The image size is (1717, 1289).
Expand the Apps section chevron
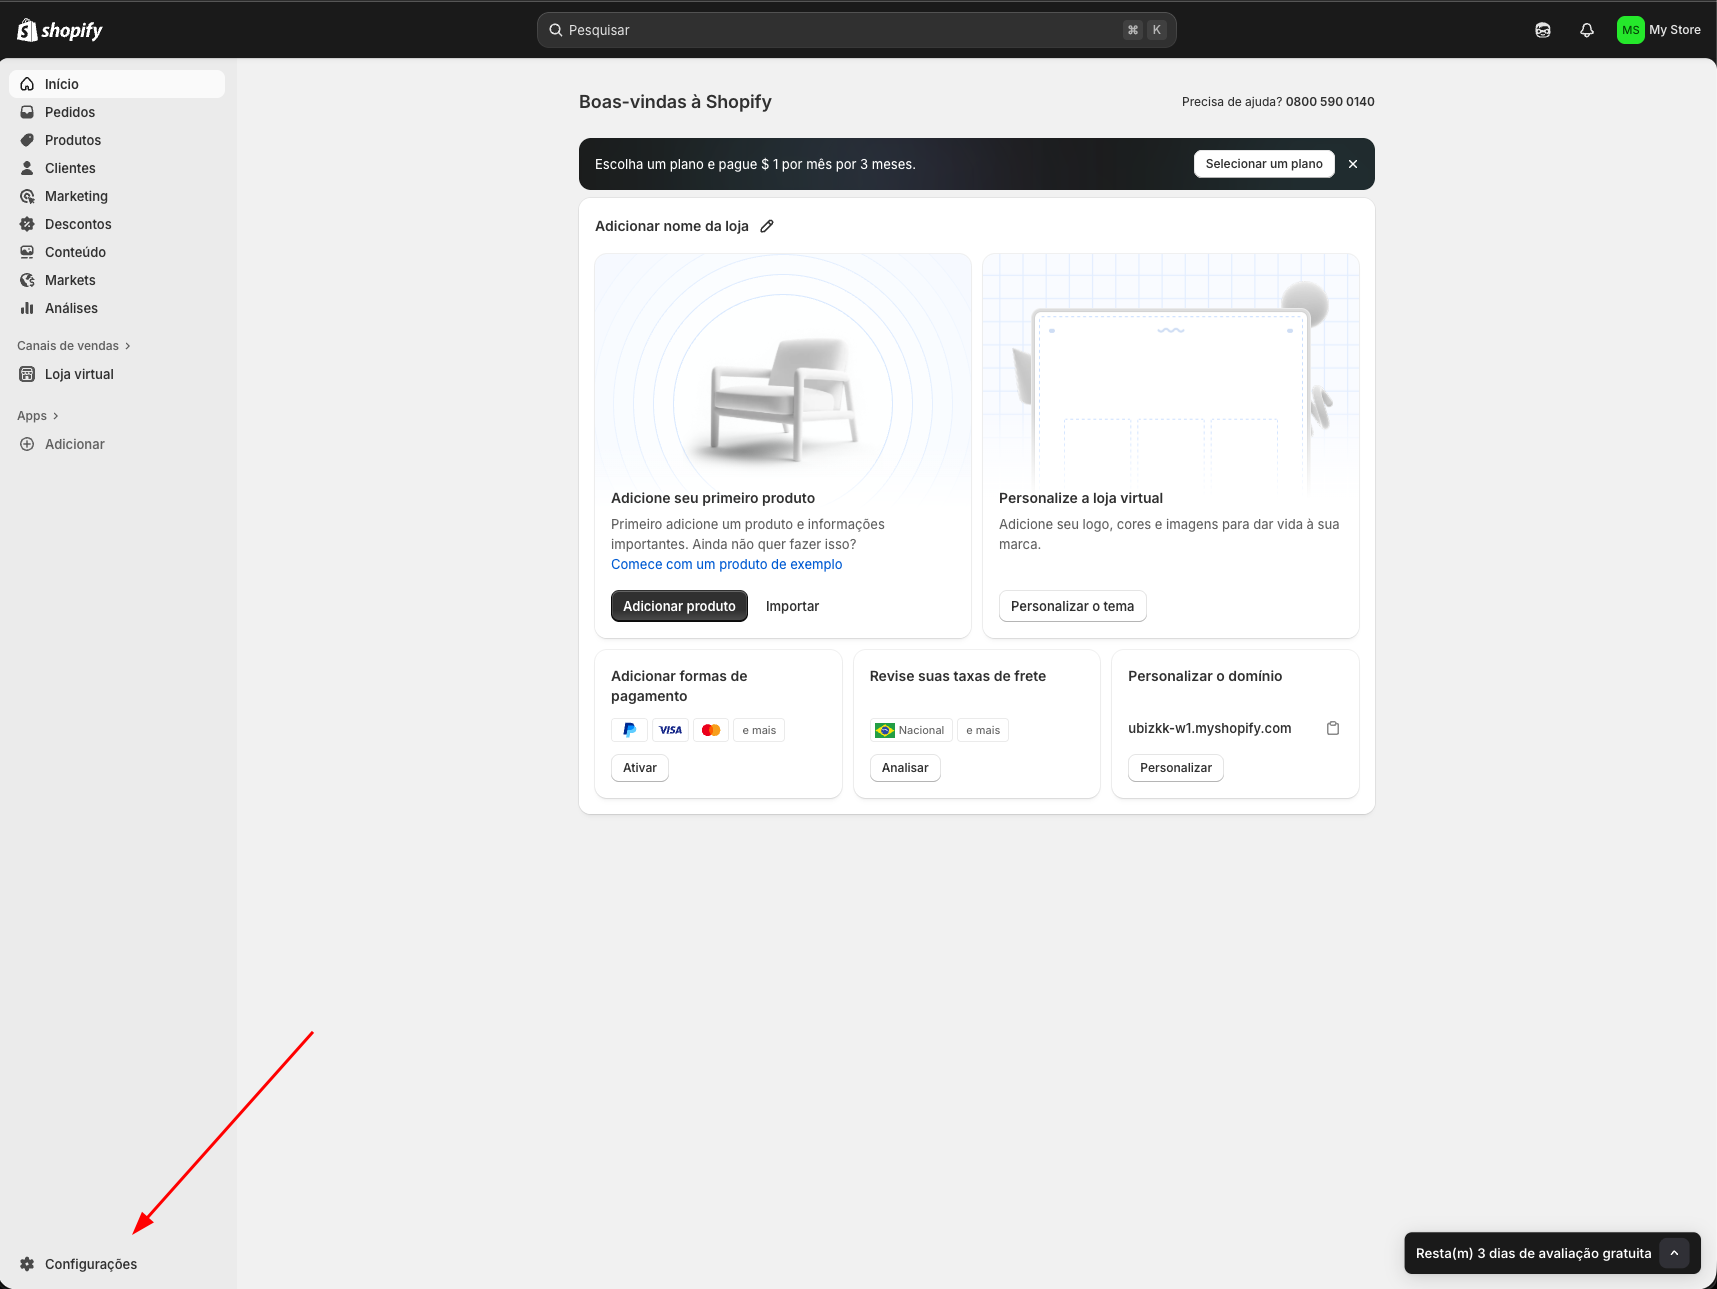click(55, 416)
